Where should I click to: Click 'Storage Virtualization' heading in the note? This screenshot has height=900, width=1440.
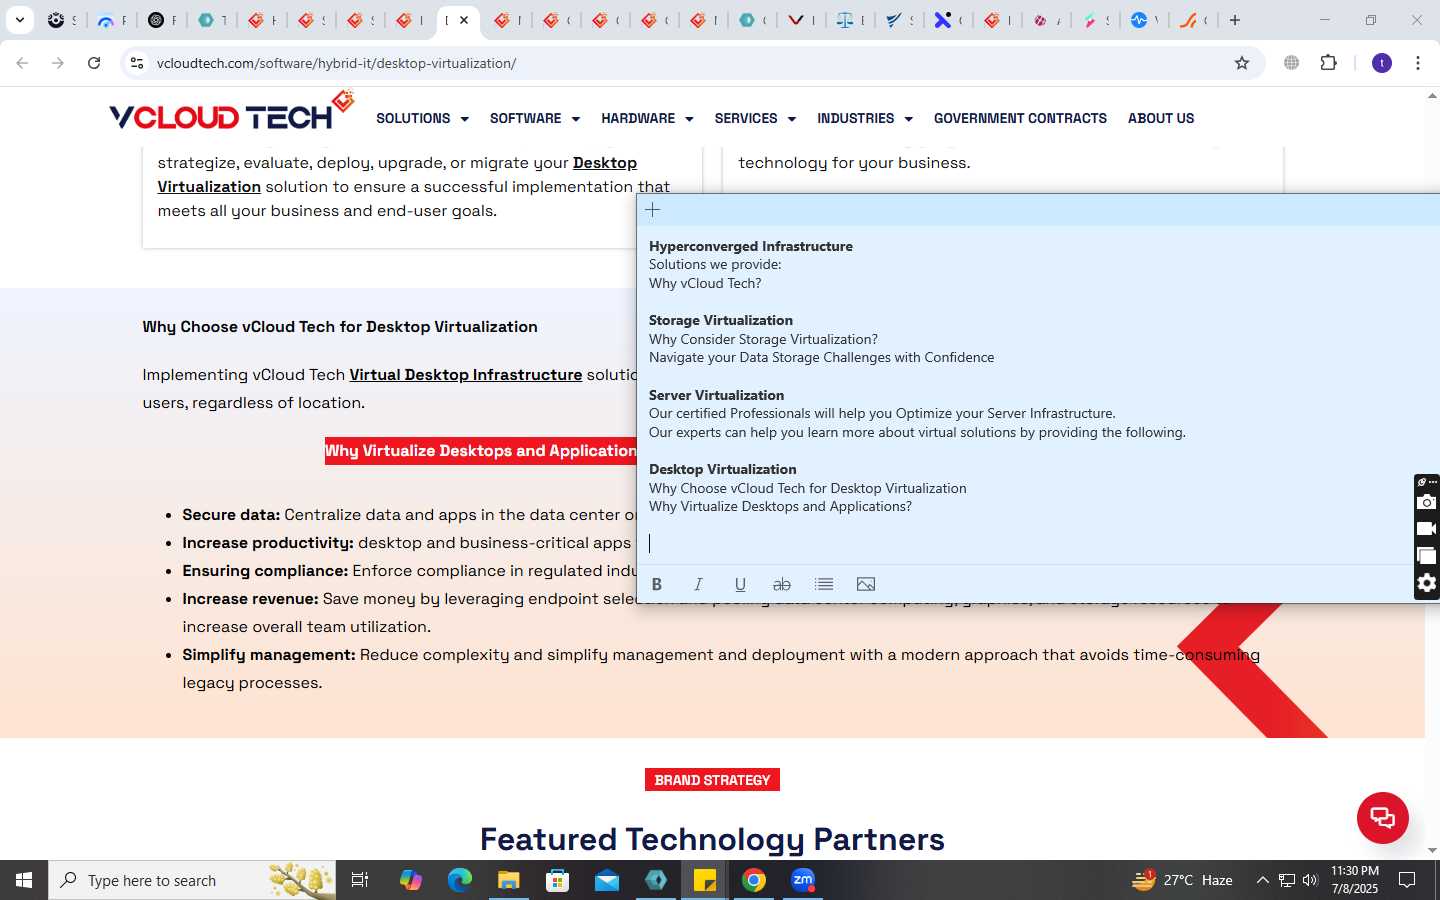(720, 320)
